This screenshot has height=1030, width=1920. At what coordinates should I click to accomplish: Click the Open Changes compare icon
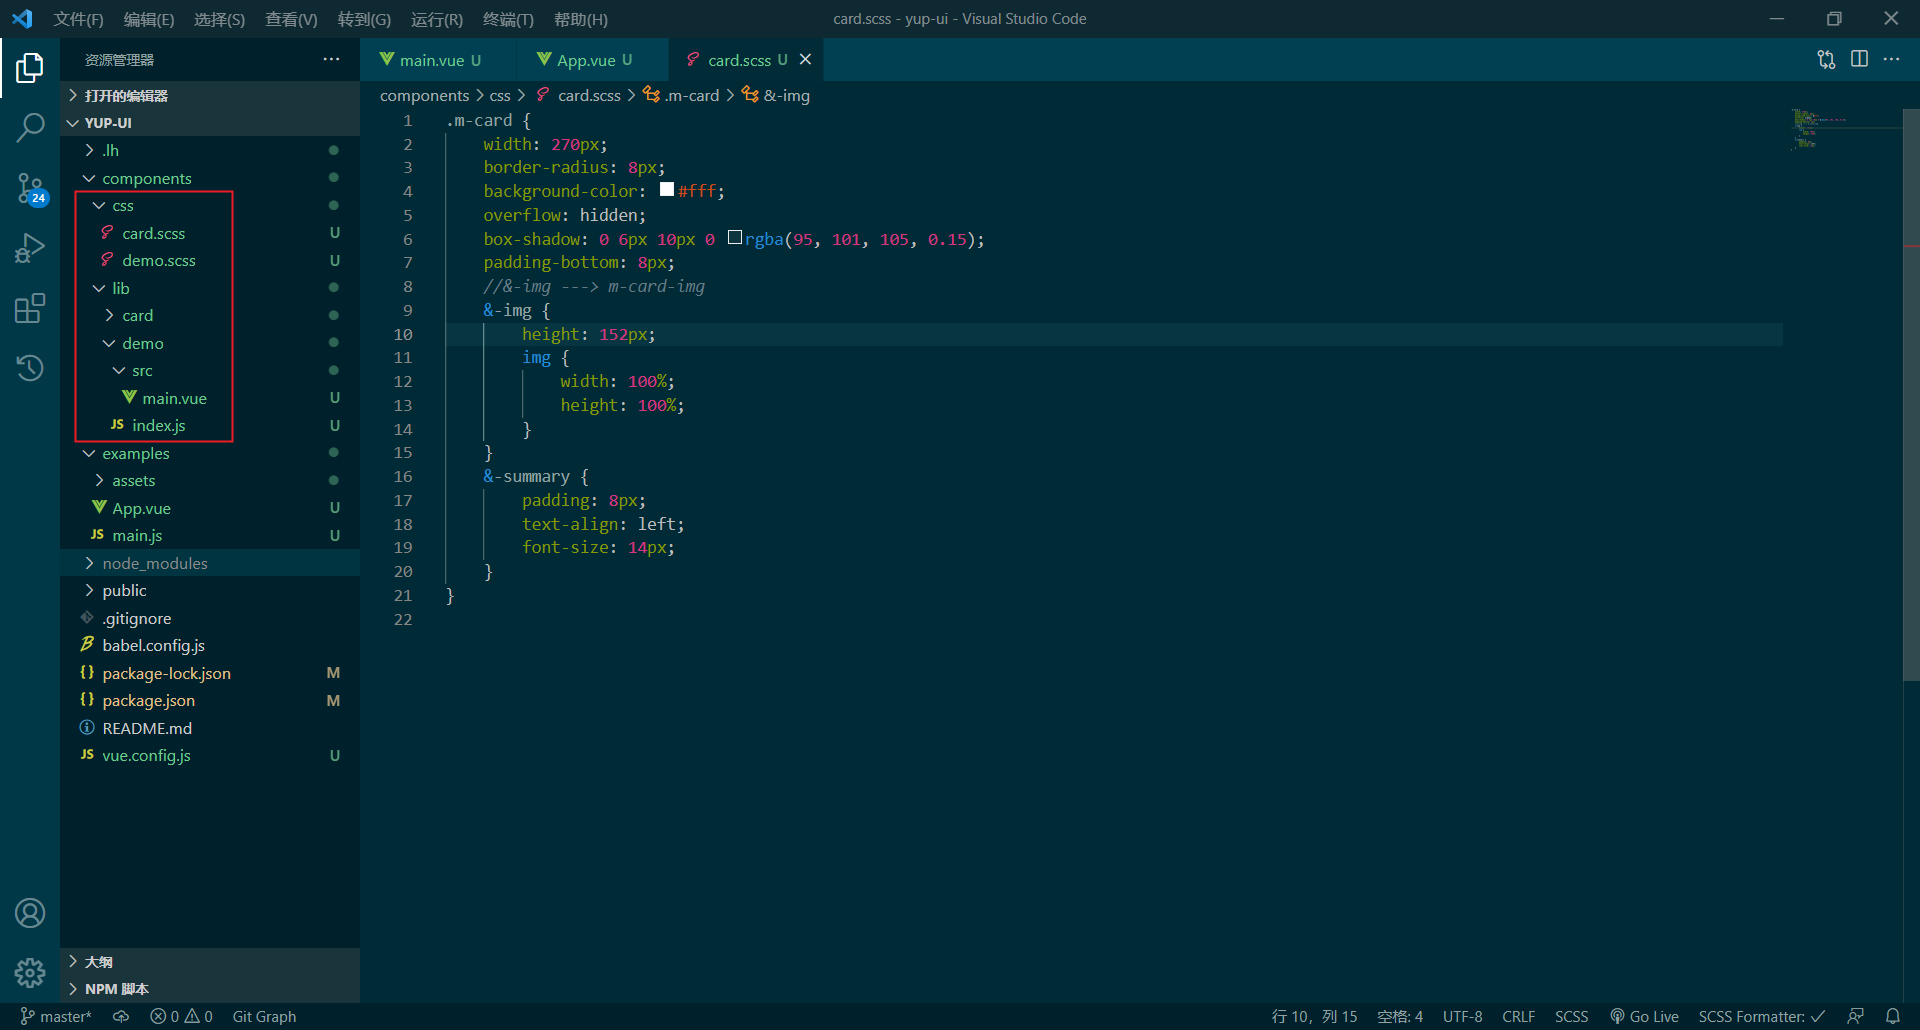1826,60
